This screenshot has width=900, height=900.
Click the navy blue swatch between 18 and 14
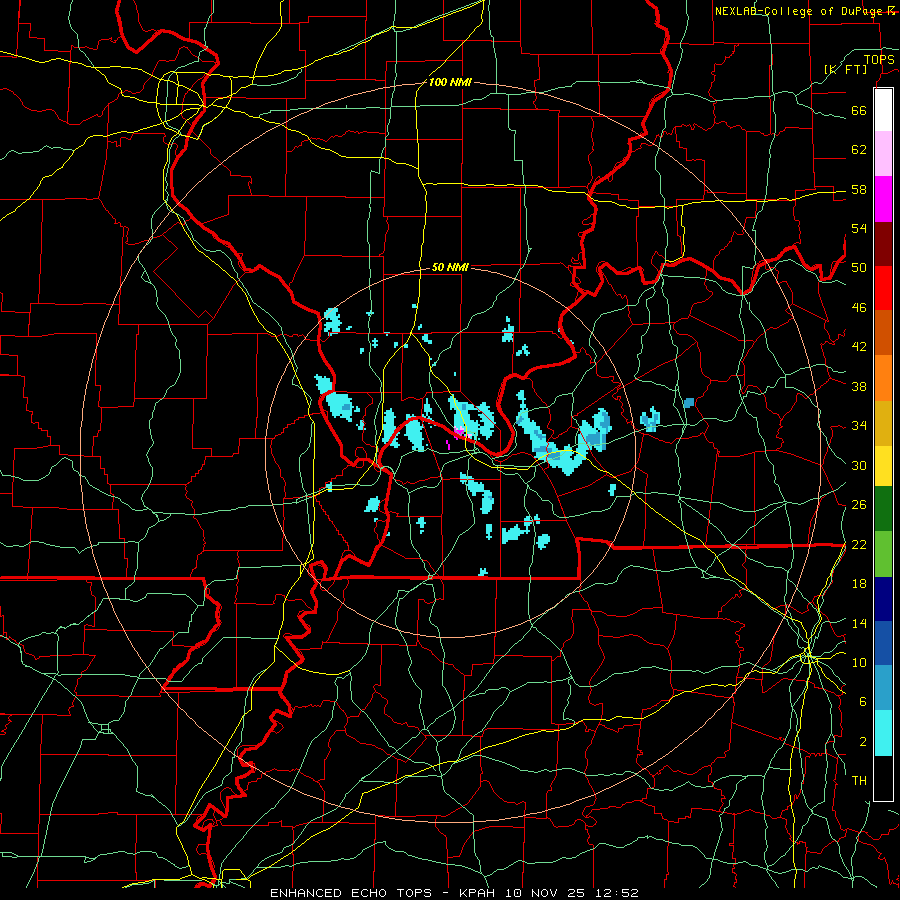click(x=883, y=599)
